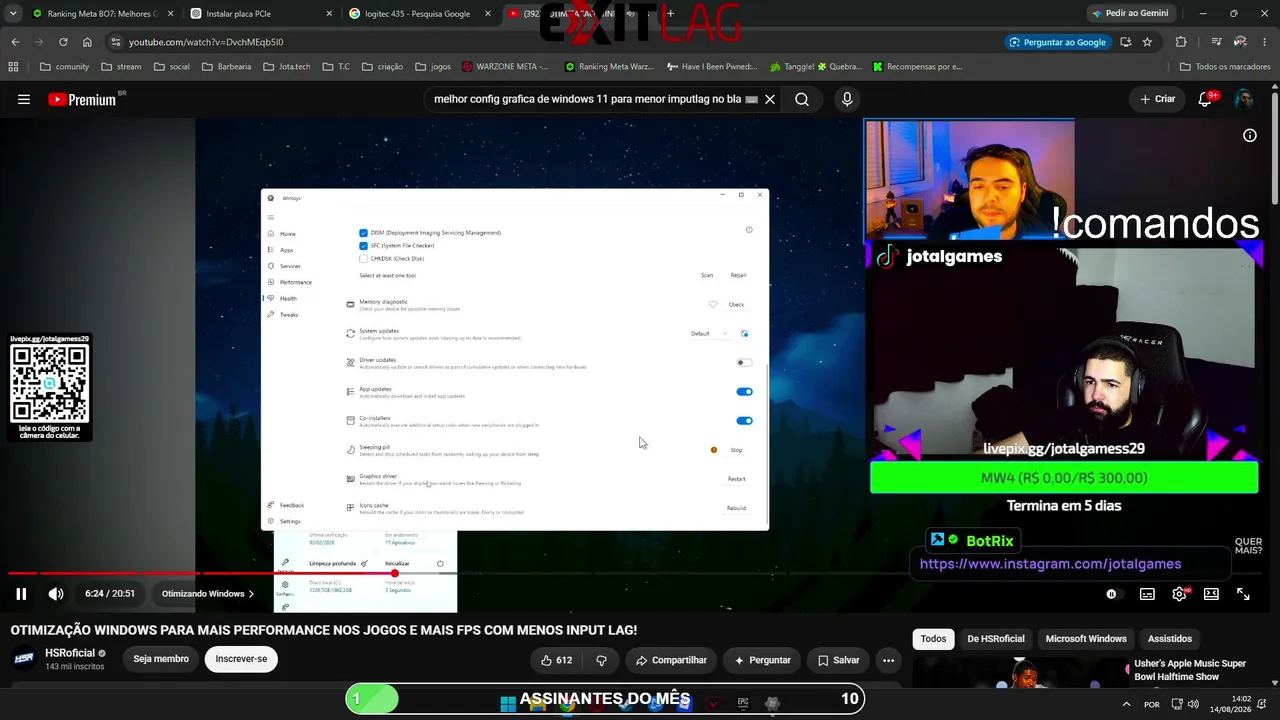Click the YouTube search magnifier button

pos(802,100)
